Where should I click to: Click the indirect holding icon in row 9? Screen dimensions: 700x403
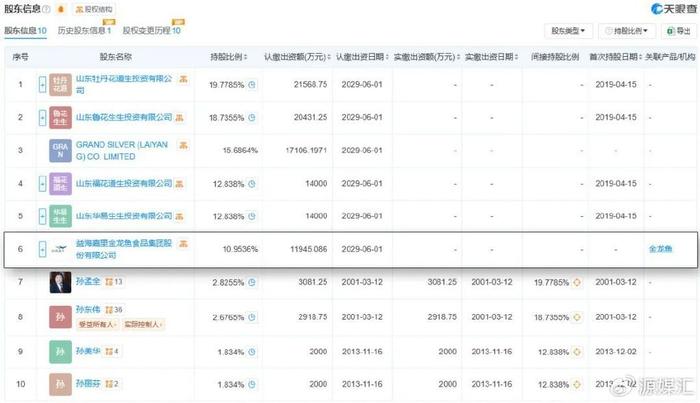[577, 352]
